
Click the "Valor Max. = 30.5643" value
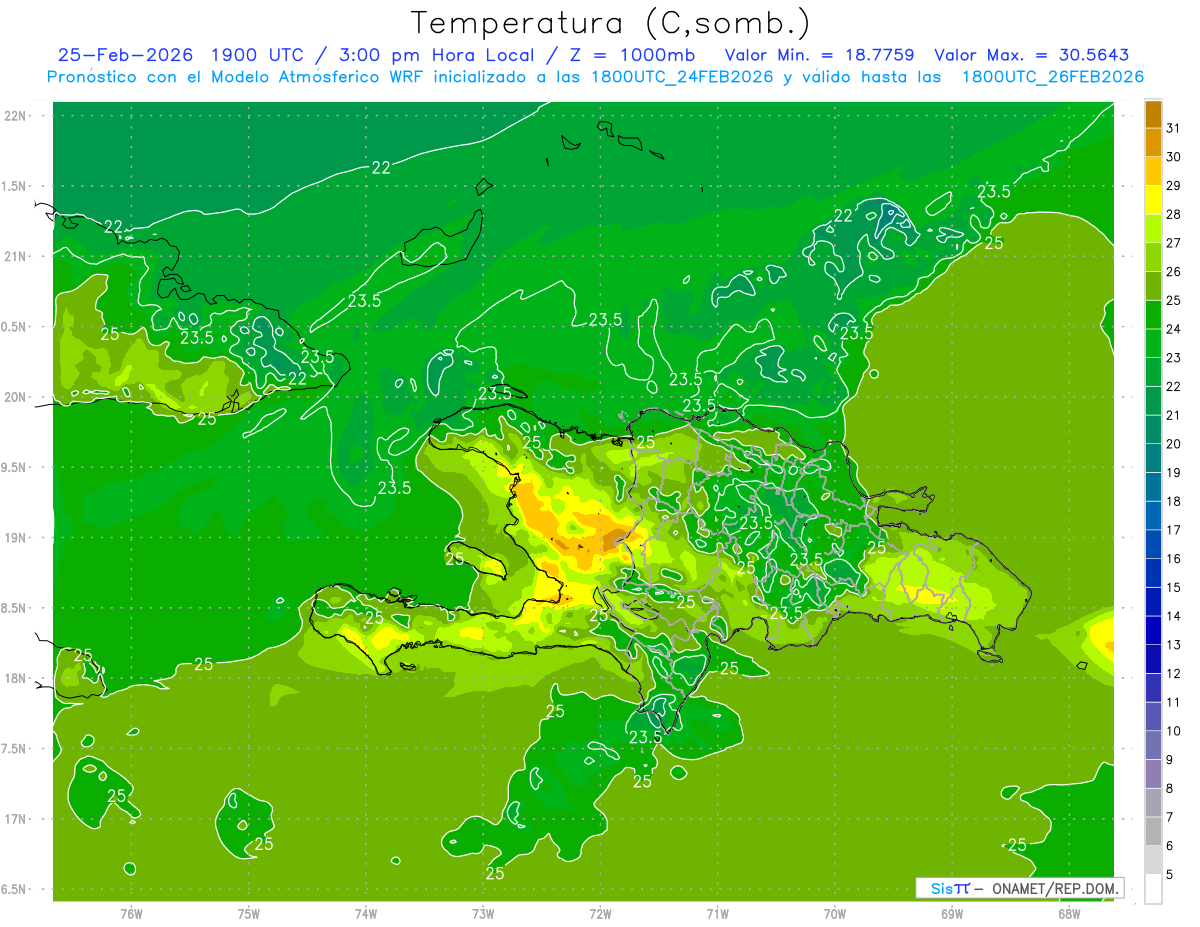pos(1031,55)
